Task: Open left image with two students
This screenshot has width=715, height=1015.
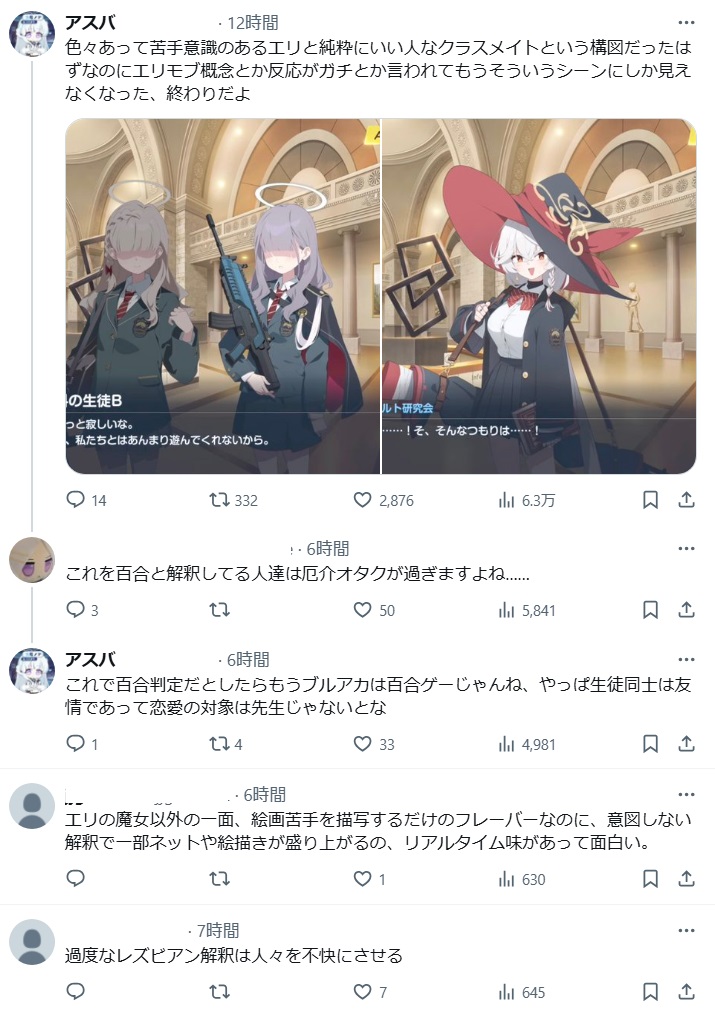Action: 223,296
